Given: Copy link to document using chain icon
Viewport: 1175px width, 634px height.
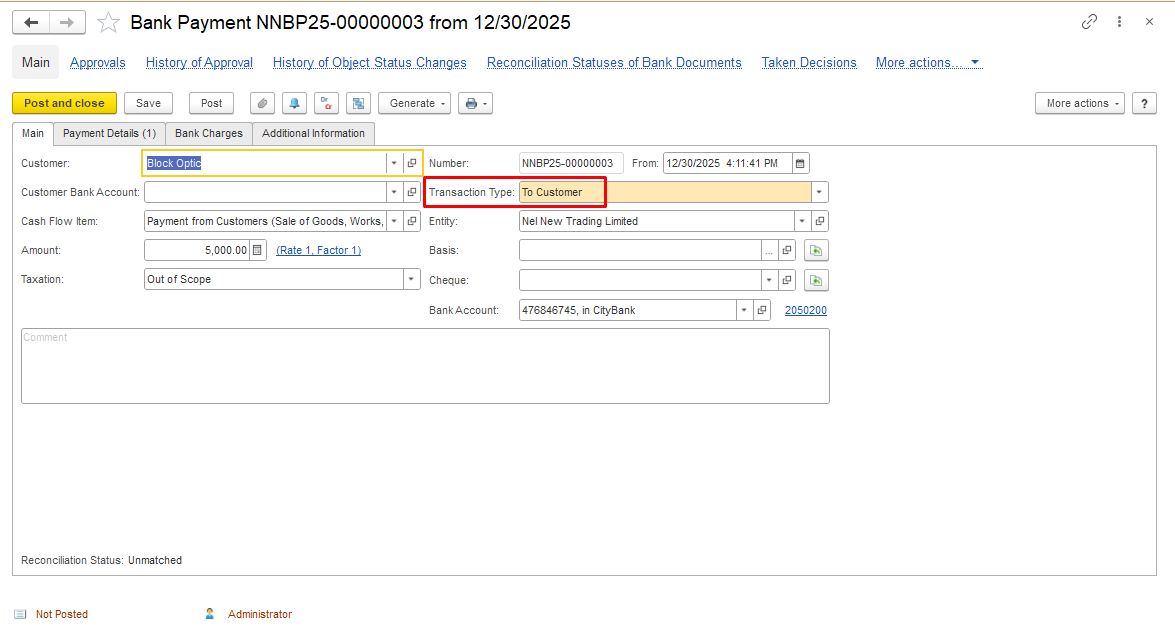Looking at the screenshot, I should (x=1089, y=22).
